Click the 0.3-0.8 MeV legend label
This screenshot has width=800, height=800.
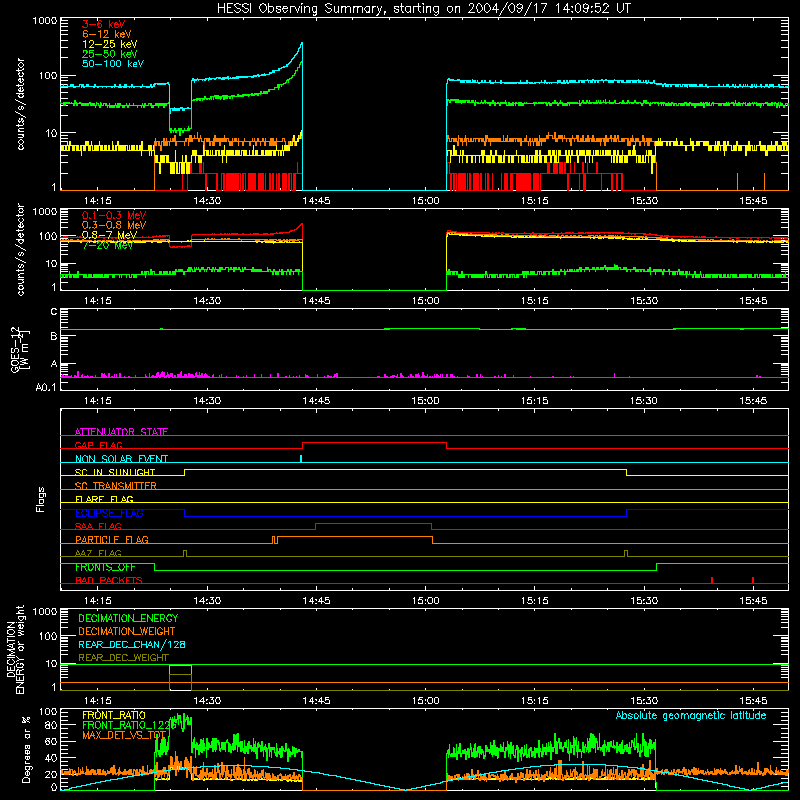tap(114, 225)
